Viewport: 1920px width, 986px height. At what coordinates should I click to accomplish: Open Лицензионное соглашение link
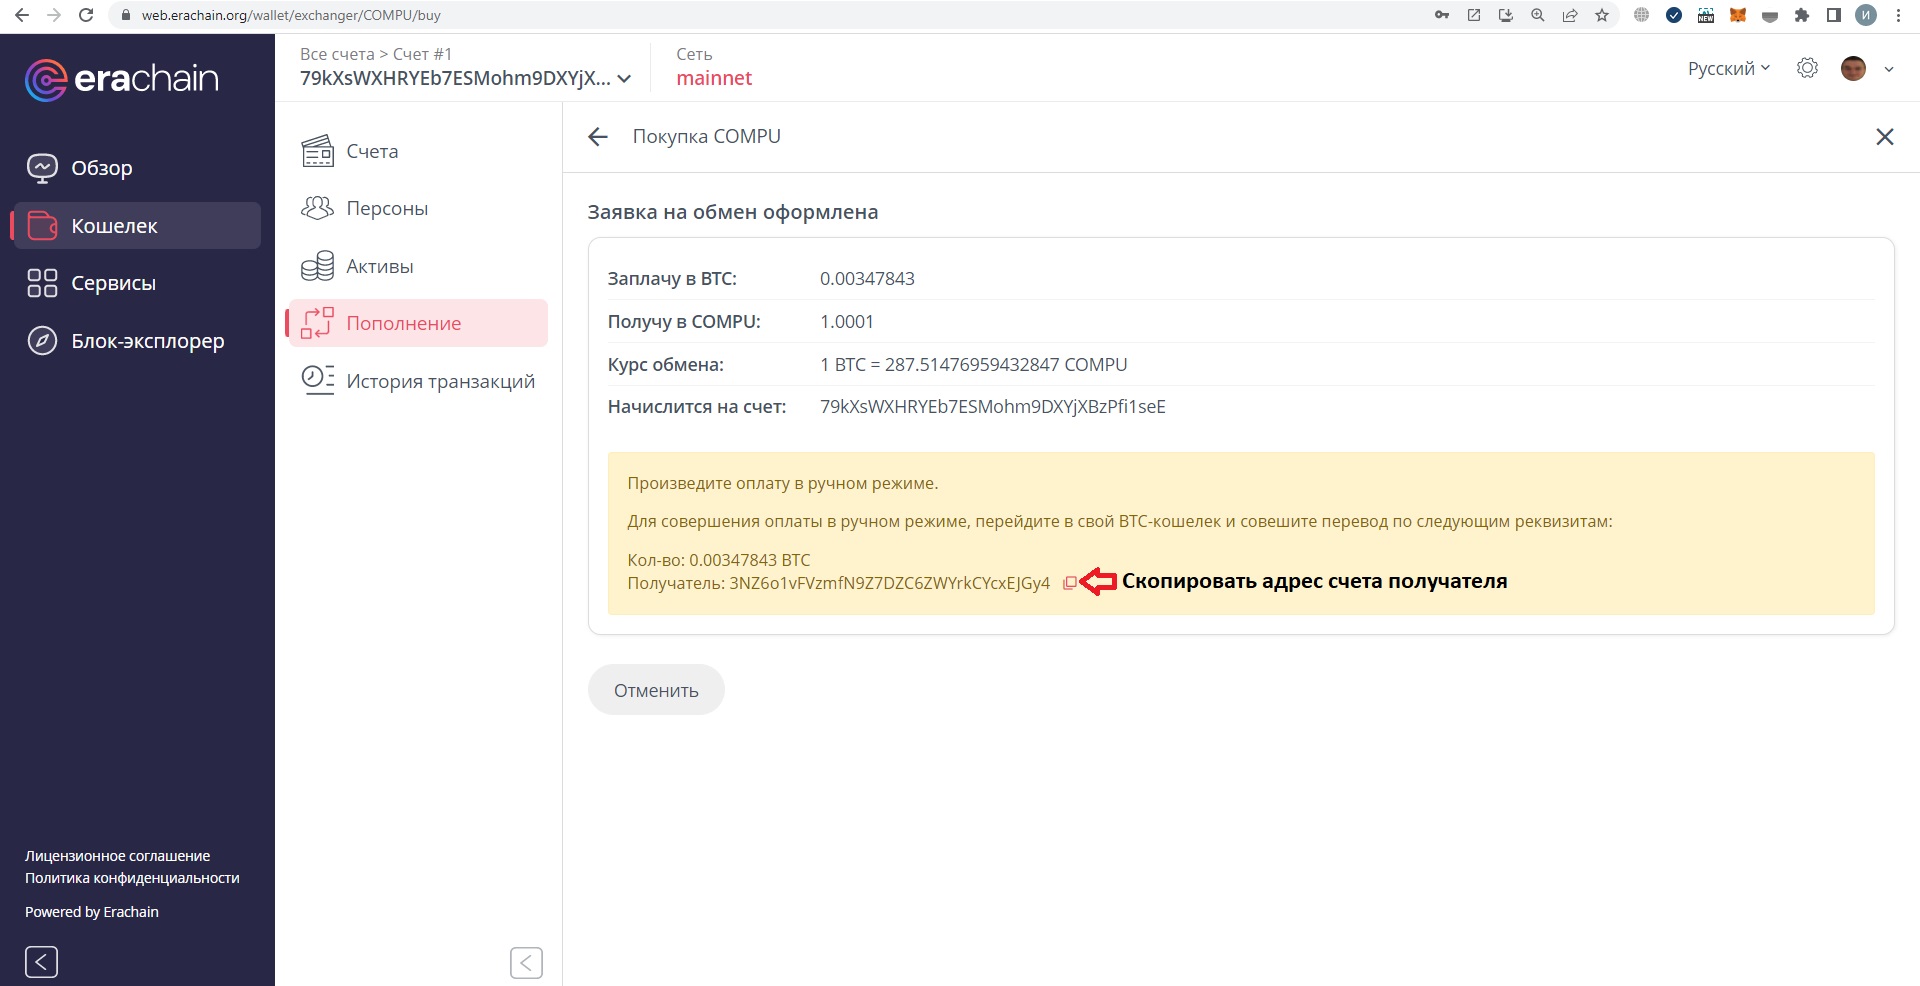click(x=117, y=856)
